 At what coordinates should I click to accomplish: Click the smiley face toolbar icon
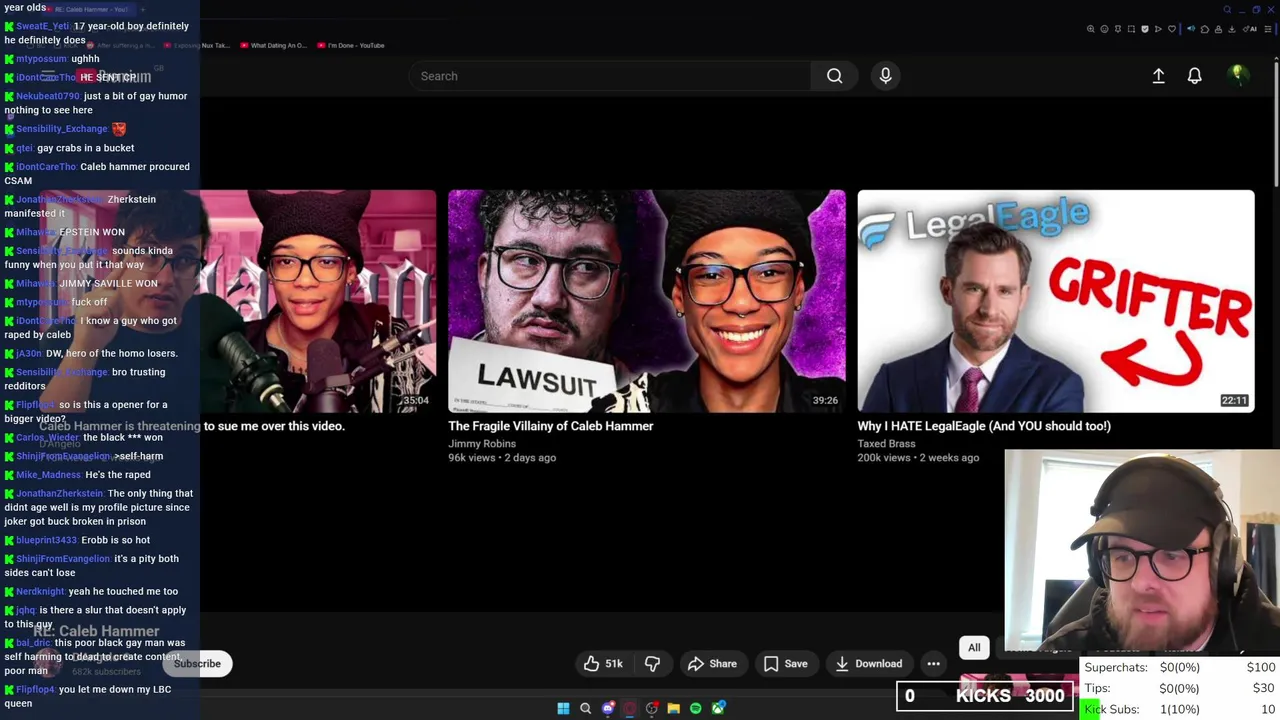pyautogui.click(x=1104, y=29)
